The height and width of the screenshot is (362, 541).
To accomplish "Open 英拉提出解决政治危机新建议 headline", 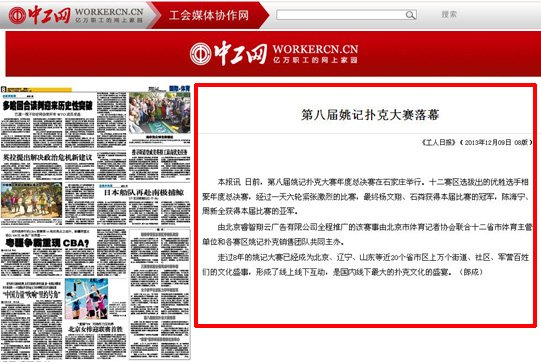I will coord(48,158).
